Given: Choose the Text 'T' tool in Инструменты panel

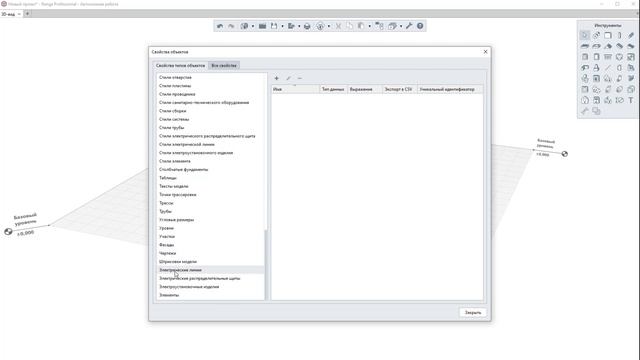Looking at the screenshot, I should (631, 100).
